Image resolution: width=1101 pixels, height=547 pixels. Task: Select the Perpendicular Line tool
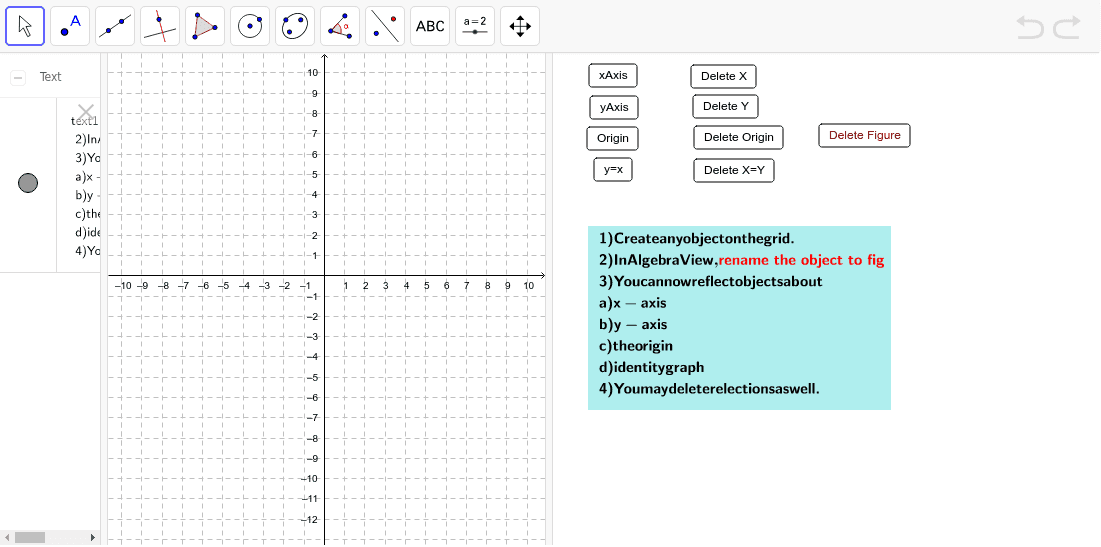point(160,26)
